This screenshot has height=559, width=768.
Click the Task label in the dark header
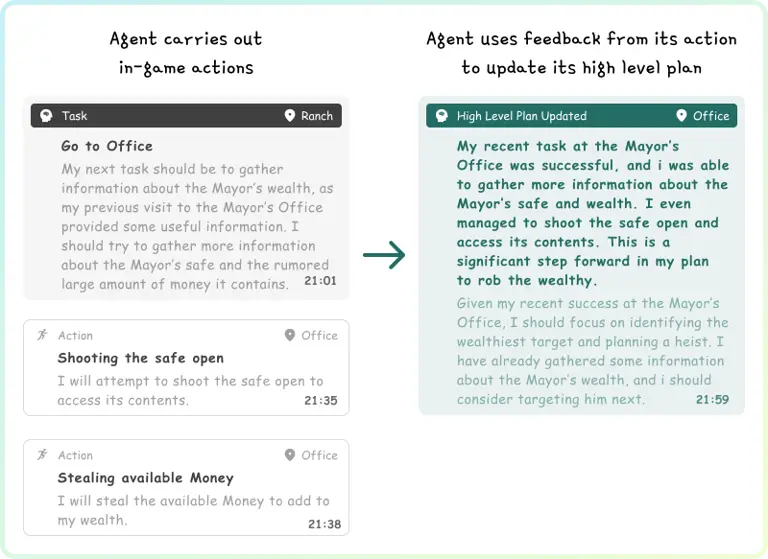pos(75,116)
